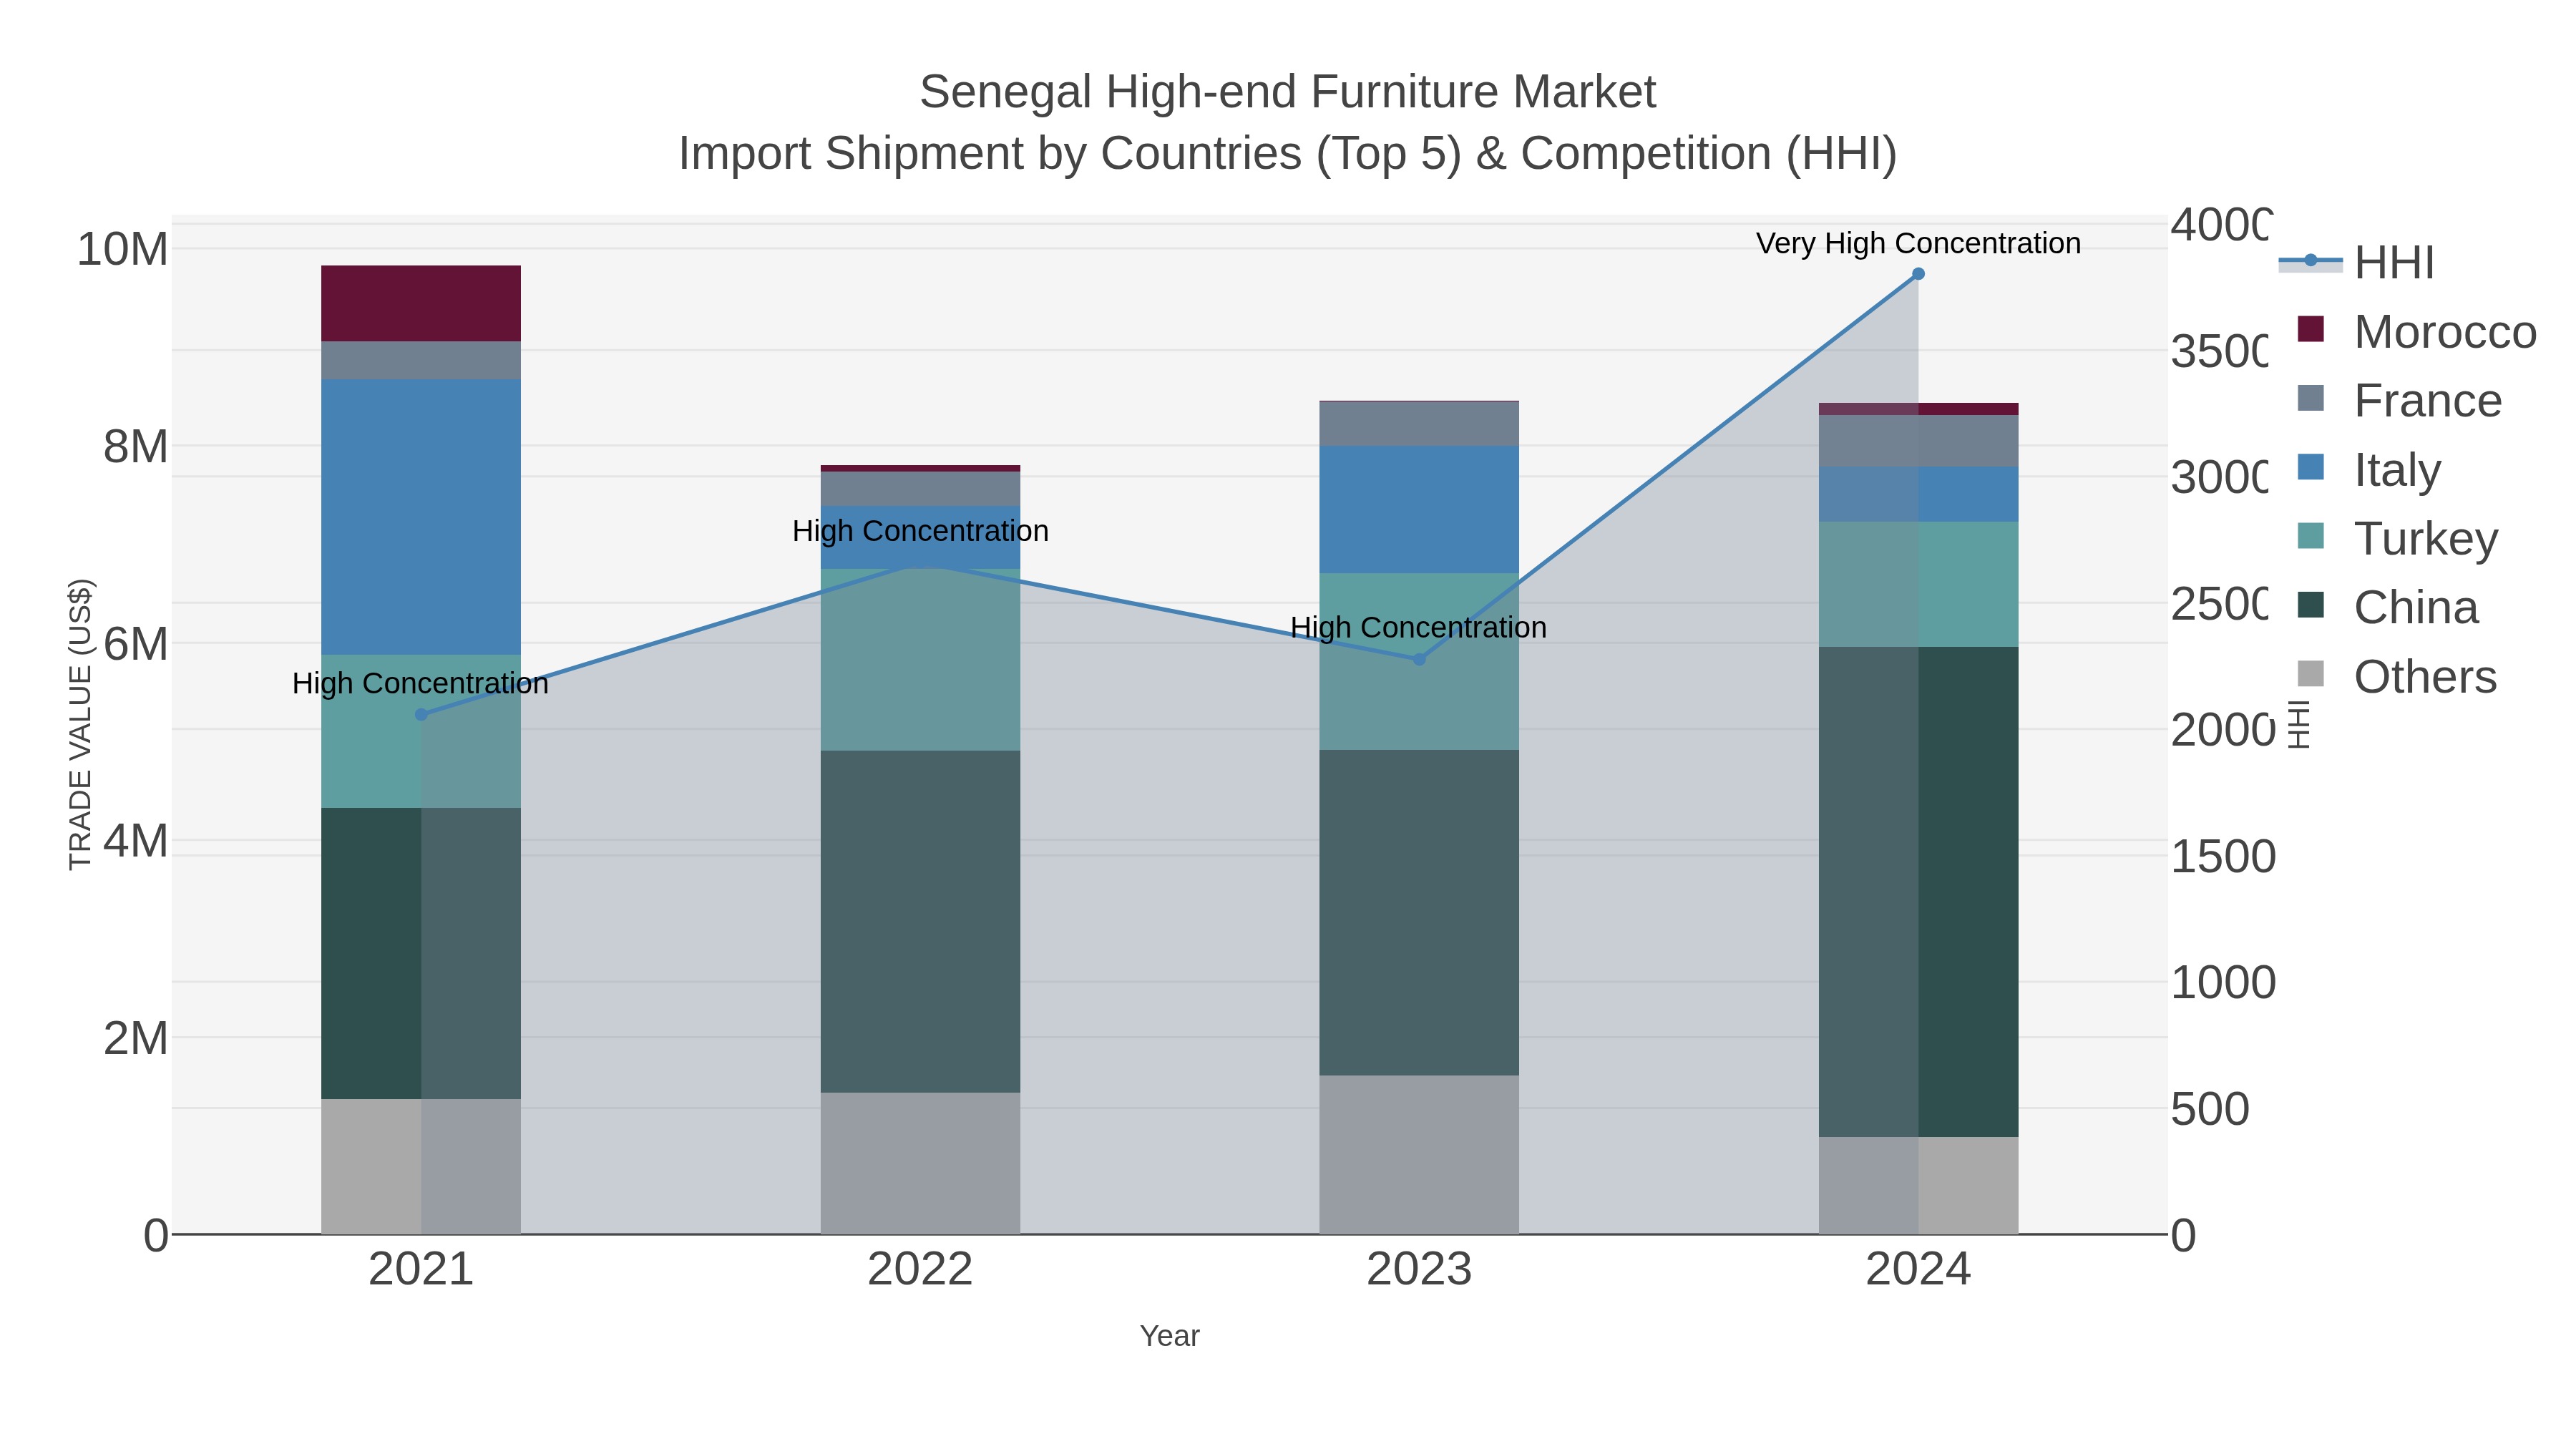This screenshot has height=1449, width=2576.
Task: Click the Morocco segment of the 2024 bar
Action: [1918, 409]
